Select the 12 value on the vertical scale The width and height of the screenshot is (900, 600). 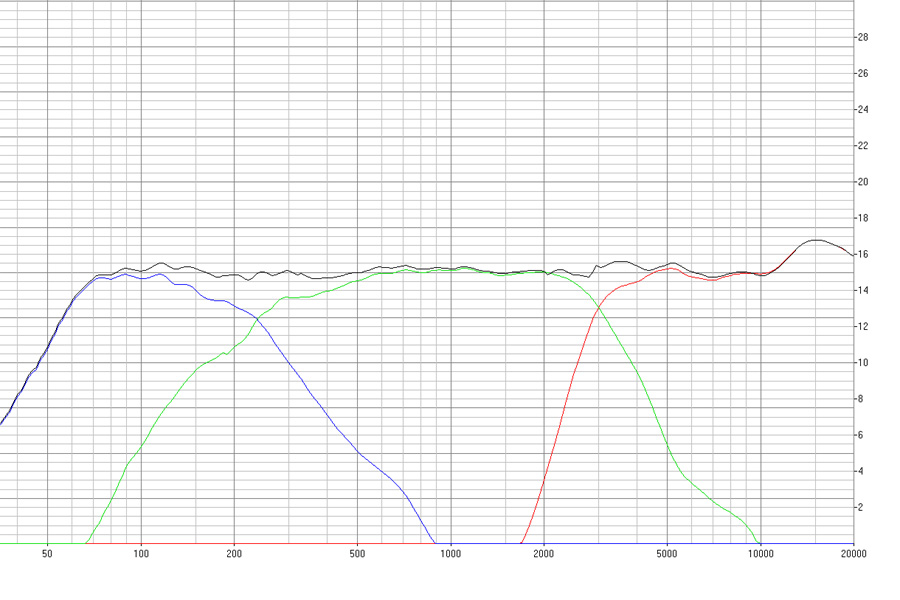point(863,327)
